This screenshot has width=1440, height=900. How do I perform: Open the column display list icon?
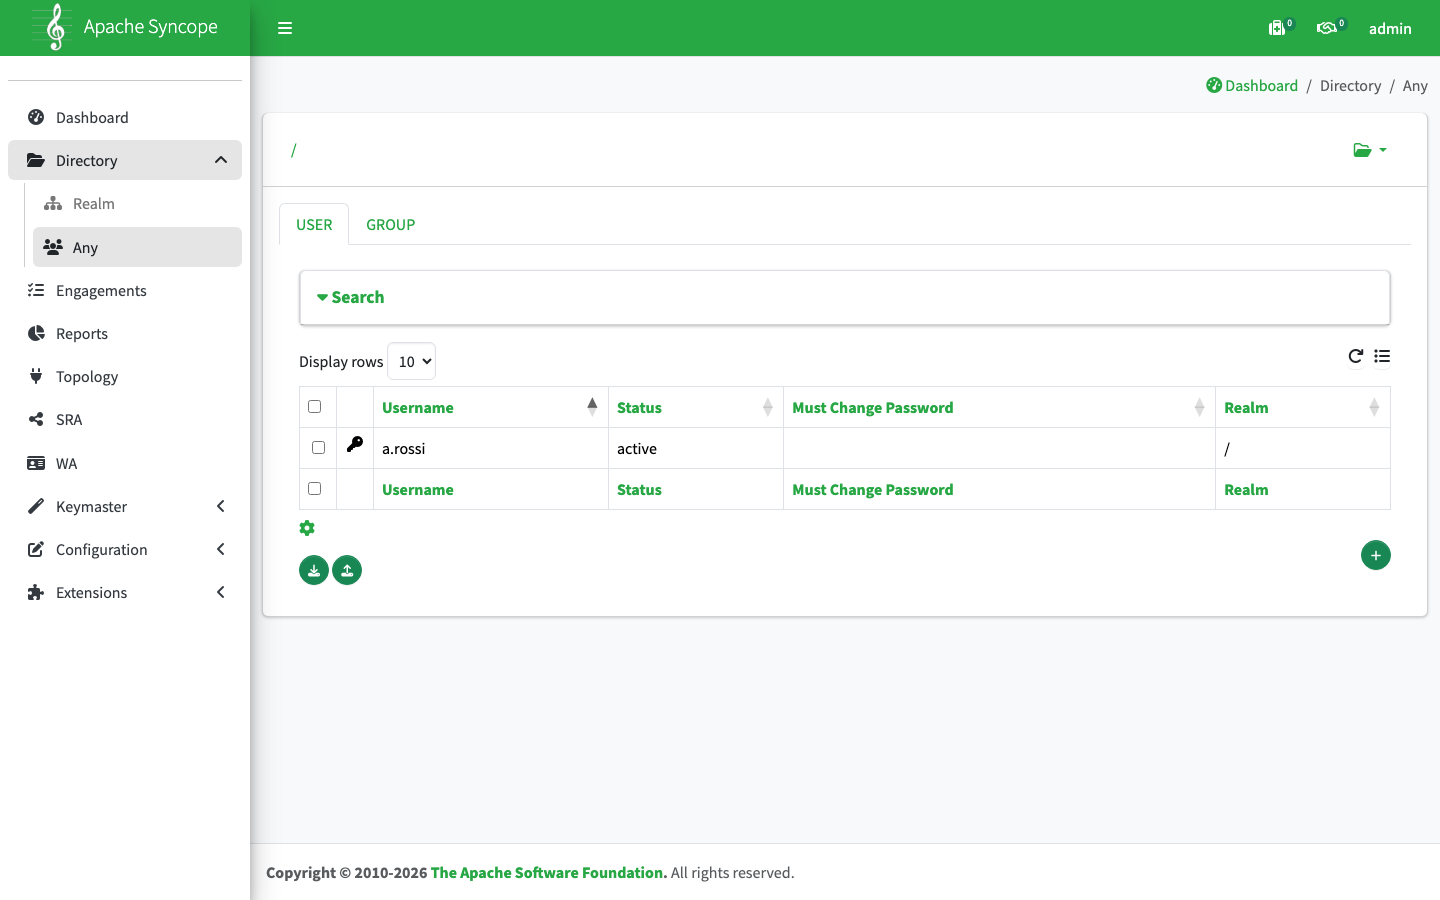[x=1382, y=356]
